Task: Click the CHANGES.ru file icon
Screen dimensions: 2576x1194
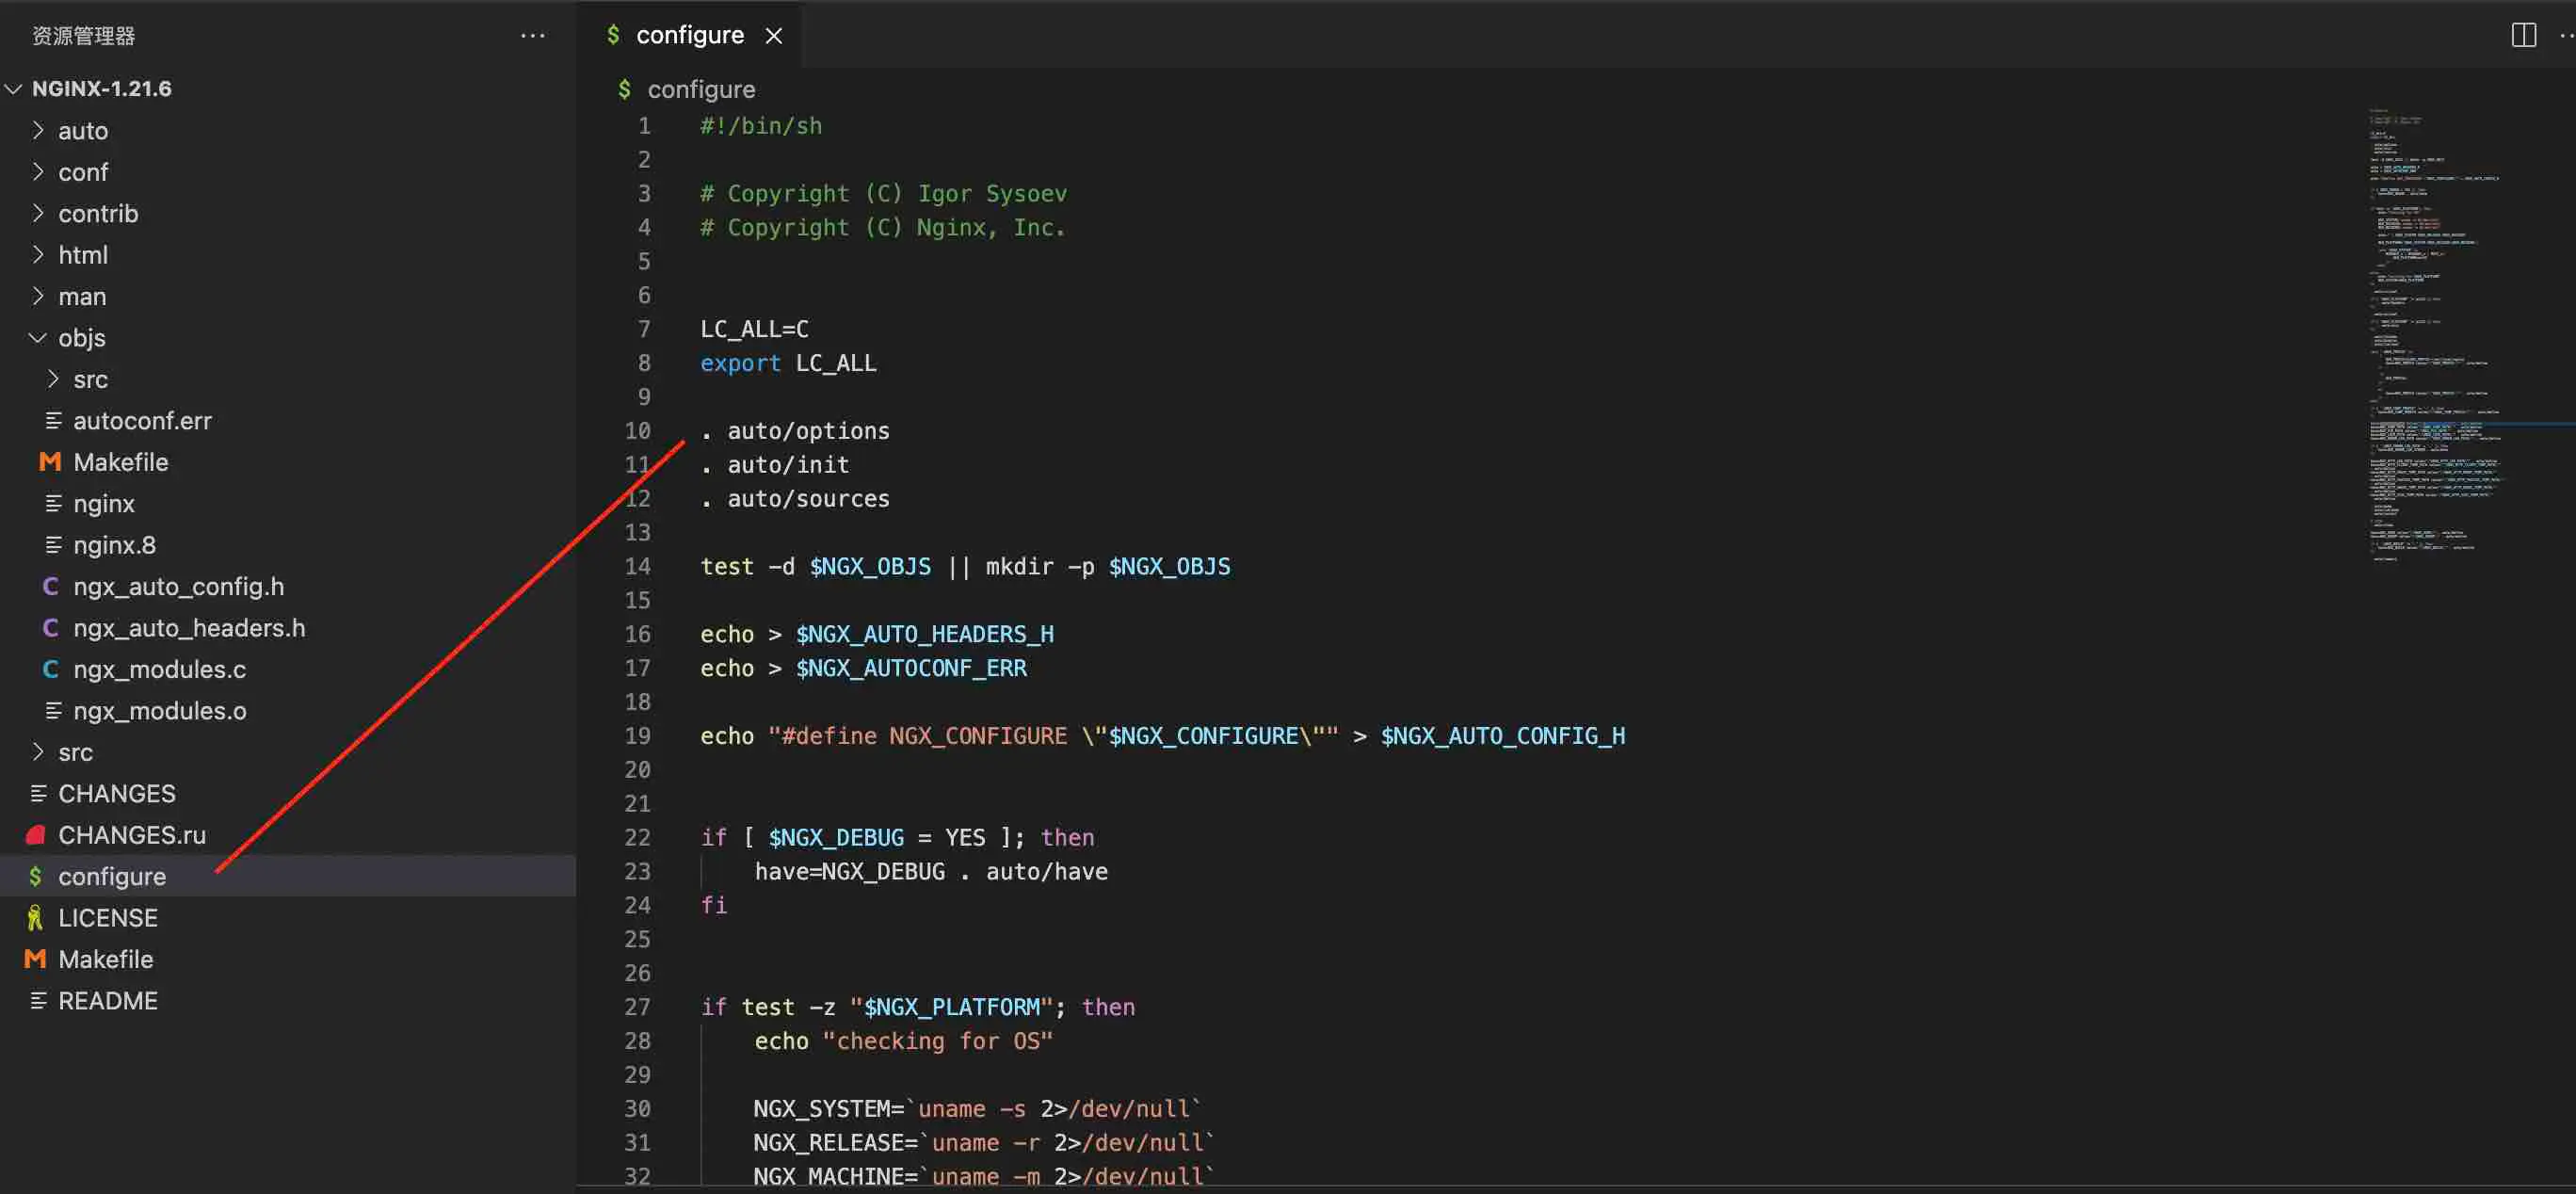Action: (36, 835)
